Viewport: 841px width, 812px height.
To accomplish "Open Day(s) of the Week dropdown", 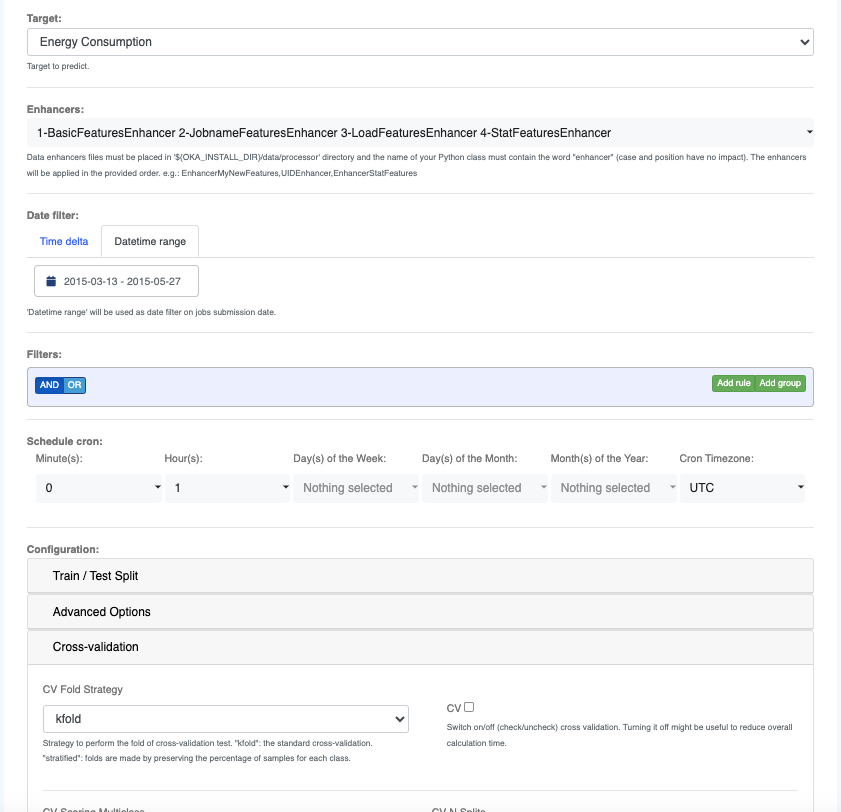I will point(356,488).
